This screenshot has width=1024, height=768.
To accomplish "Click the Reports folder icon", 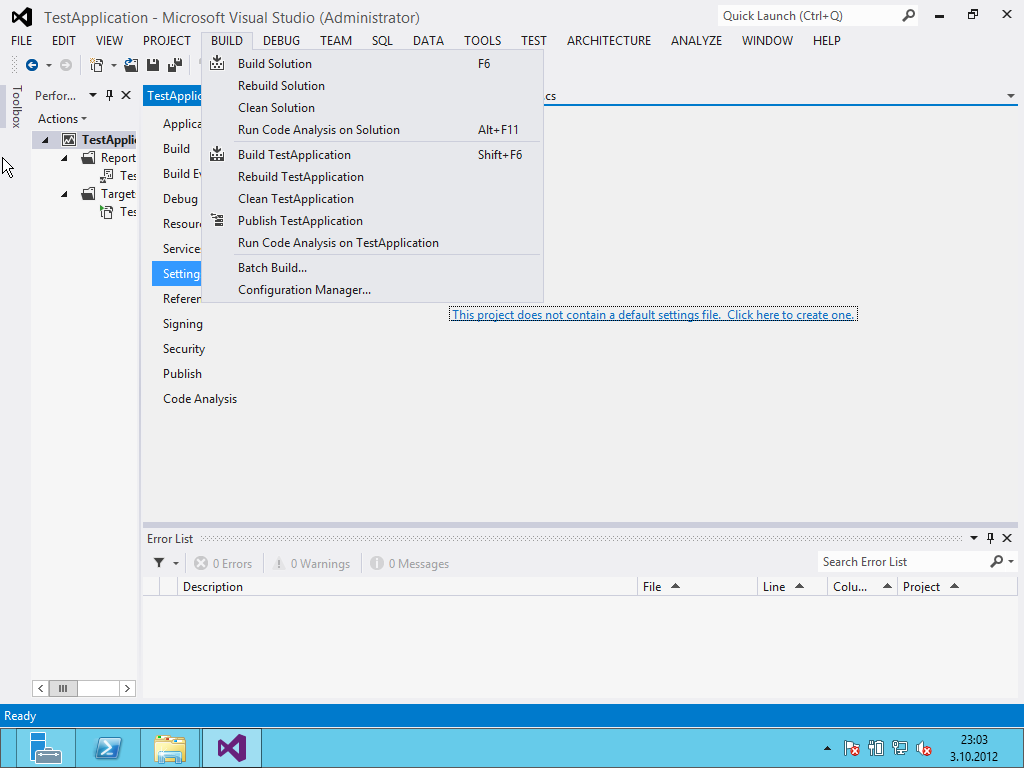I will click(88, 157).
